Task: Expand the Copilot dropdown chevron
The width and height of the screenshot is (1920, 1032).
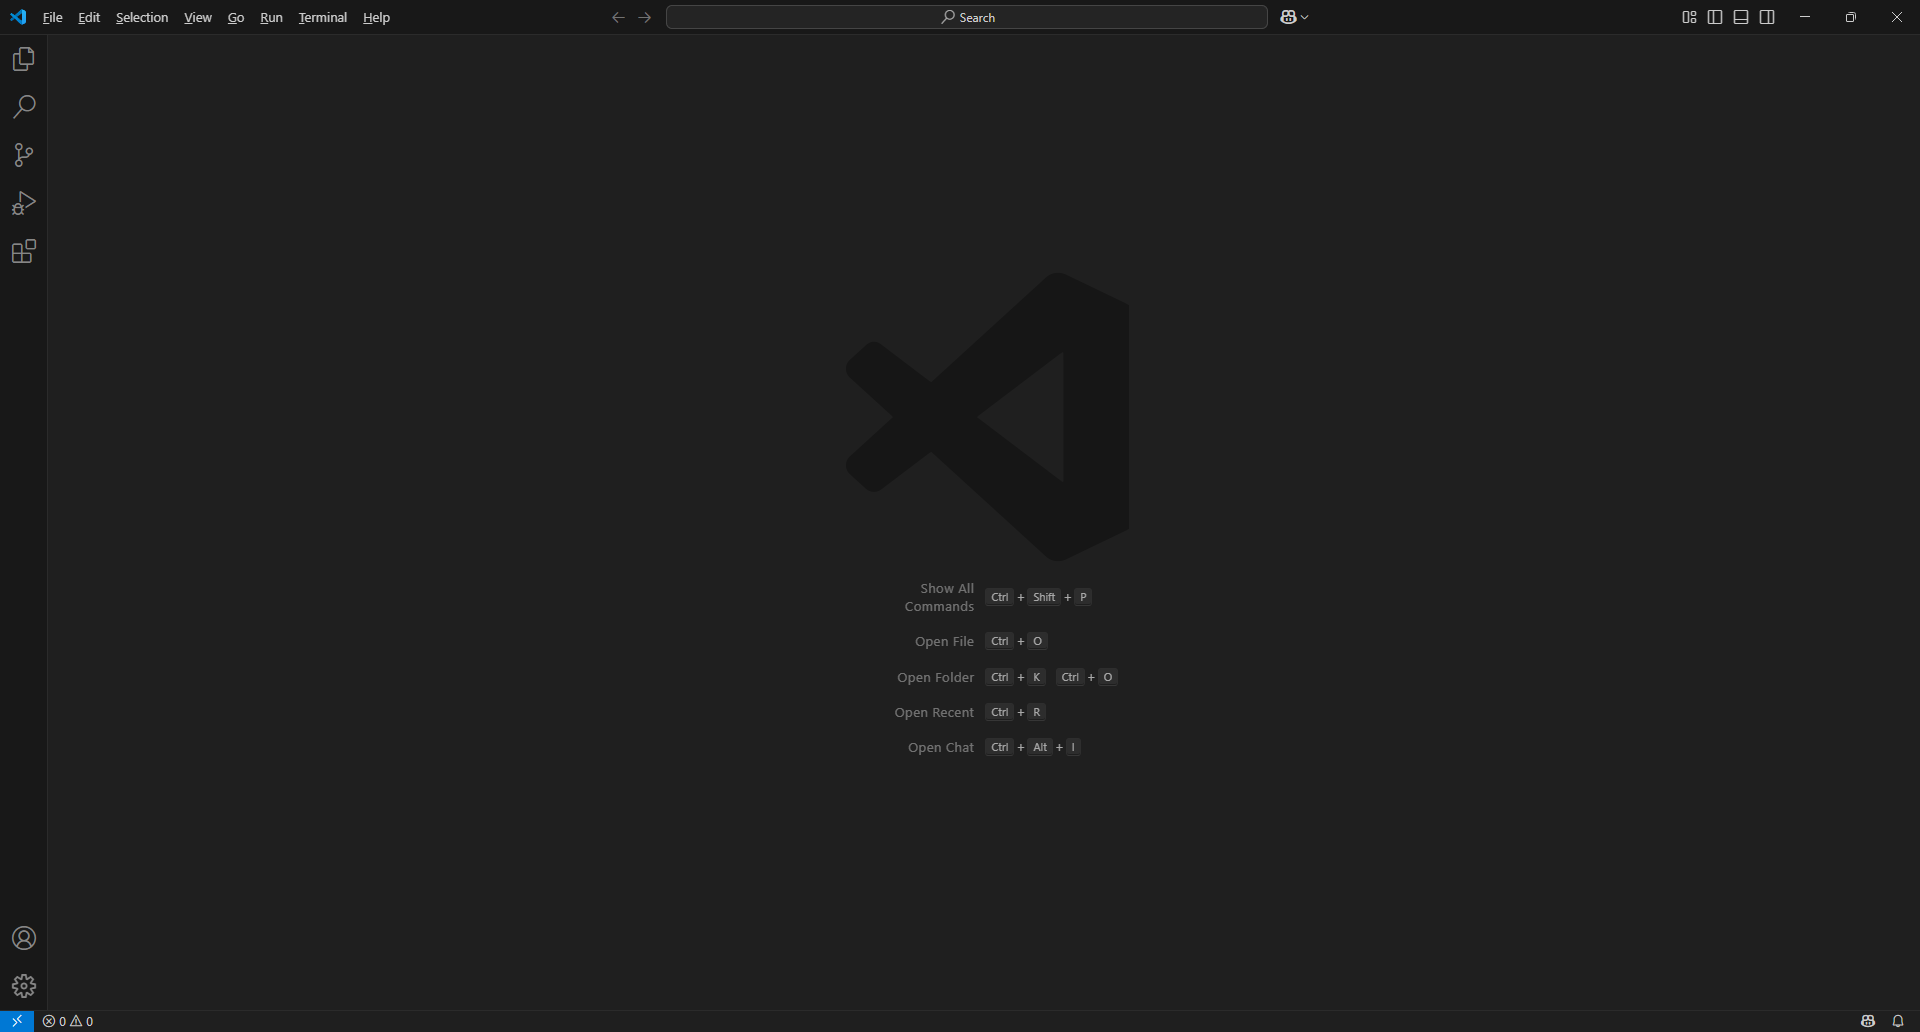Action: click(1305, 17)
